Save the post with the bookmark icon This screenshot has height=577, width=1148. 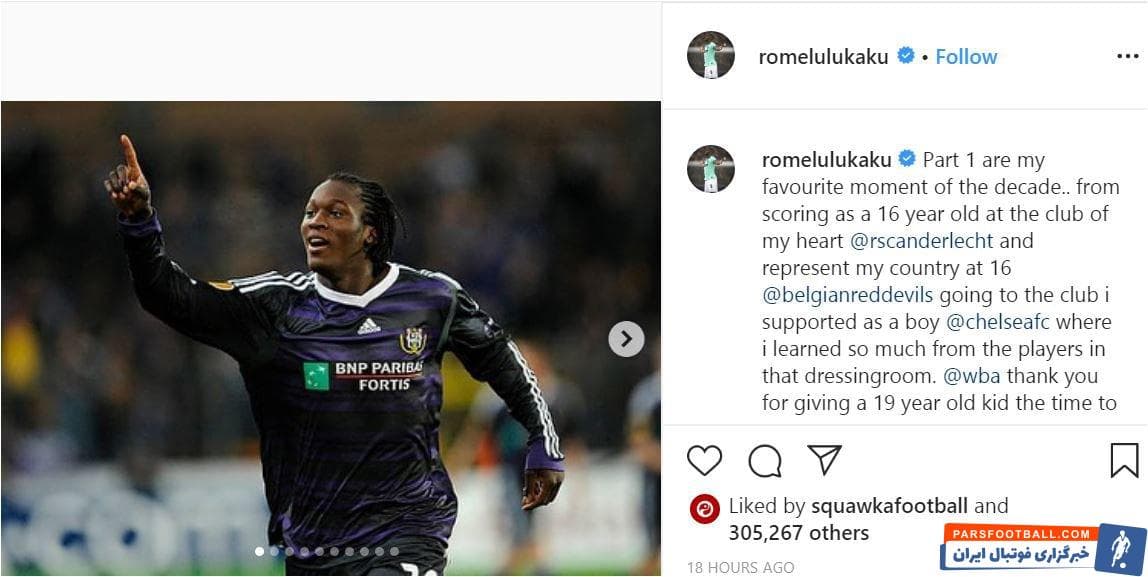tap(1124, 460)
